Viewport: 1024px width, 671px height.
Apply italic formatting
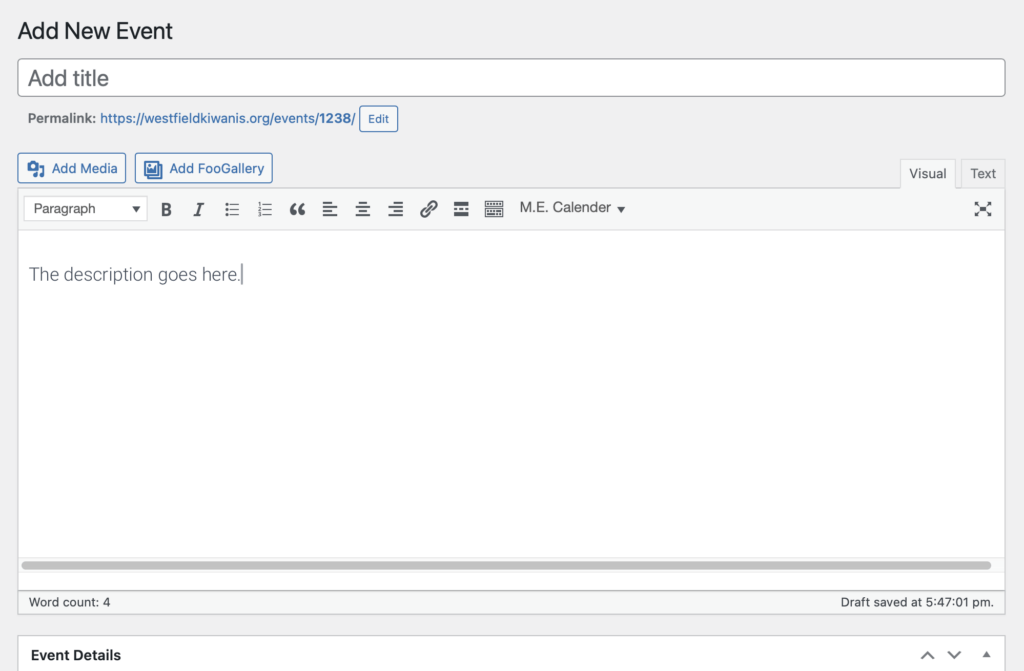pos(199,209)
